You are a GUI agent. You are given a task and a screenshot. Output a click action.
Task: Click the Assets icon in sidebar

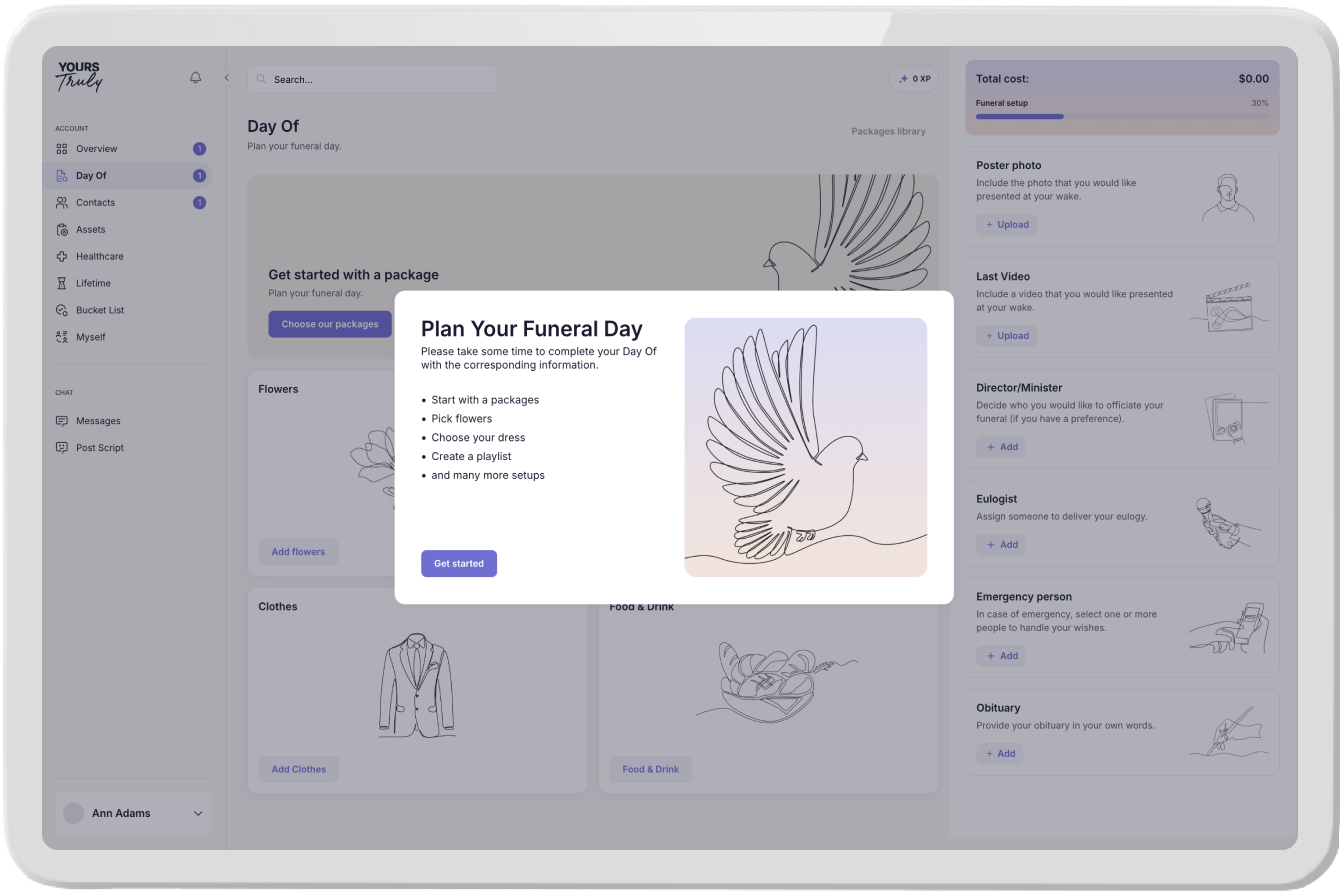pos(62,230)
